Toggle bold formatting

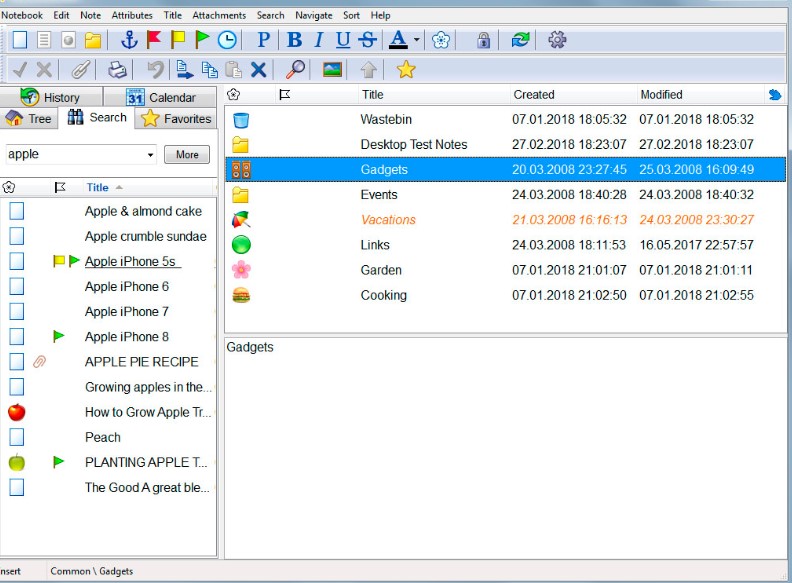tap(294, 40)
